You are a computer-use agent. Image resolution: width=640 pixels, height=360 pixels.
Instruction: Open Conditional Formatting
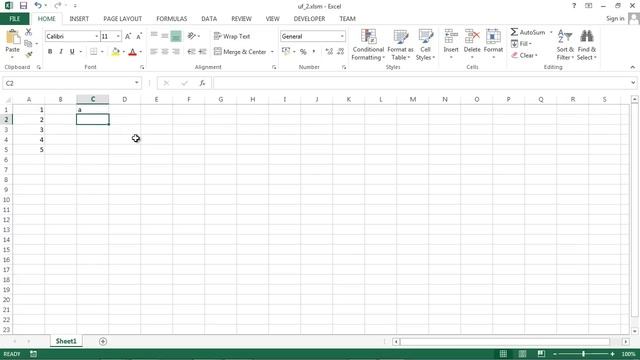pos(368,45)
